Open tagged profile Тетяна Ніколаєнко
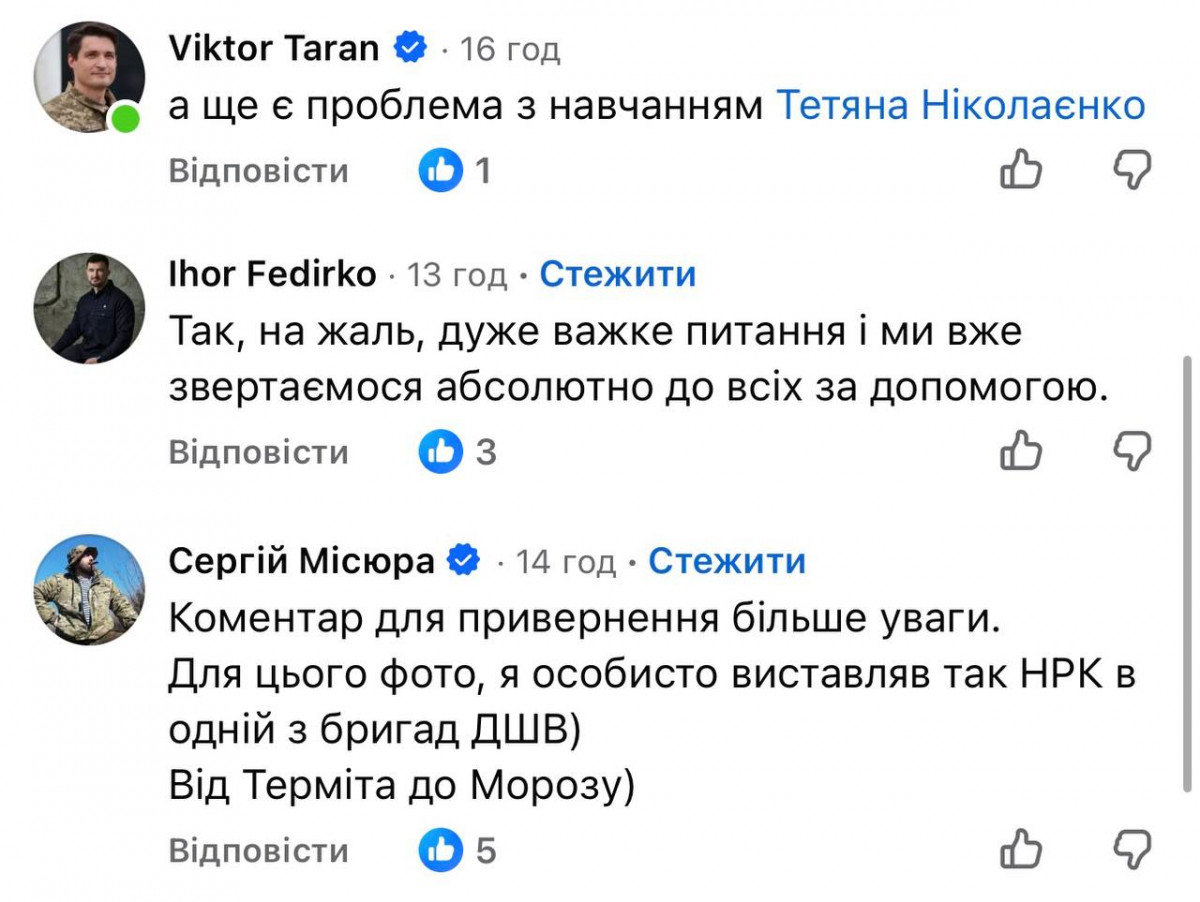The width and height of the screenshot is (1200, 902). pos(960,106)
